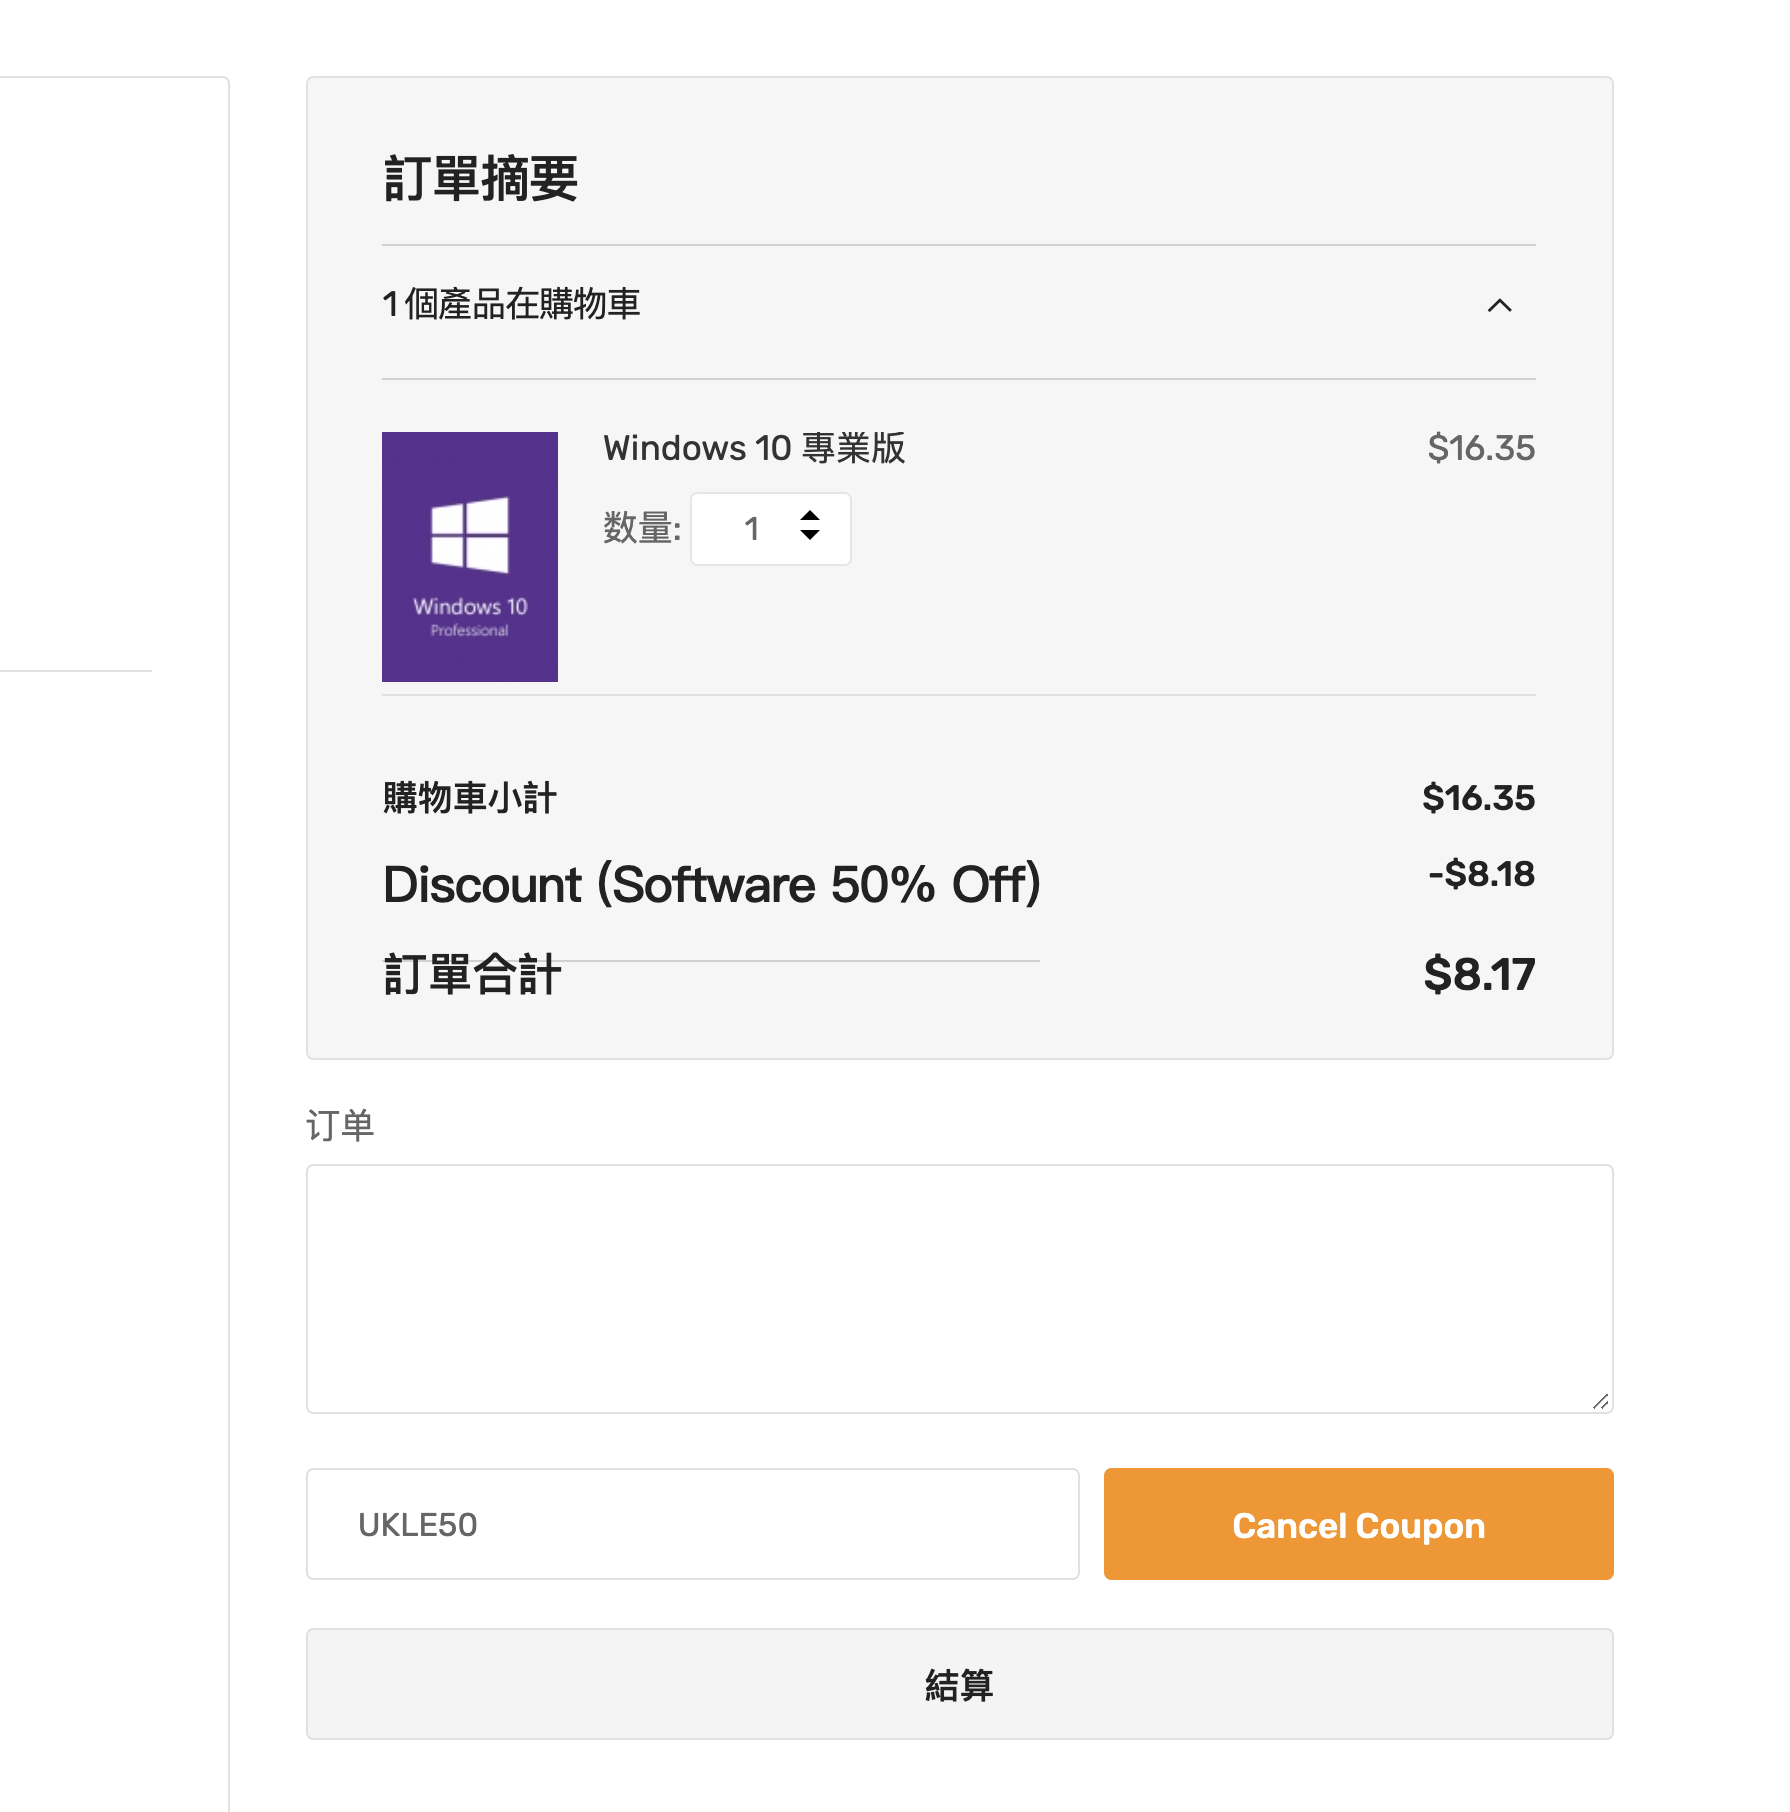1790x1812 pixels.
Task: Collapse the cart items chevron arrow
Action: (1499, 306)
